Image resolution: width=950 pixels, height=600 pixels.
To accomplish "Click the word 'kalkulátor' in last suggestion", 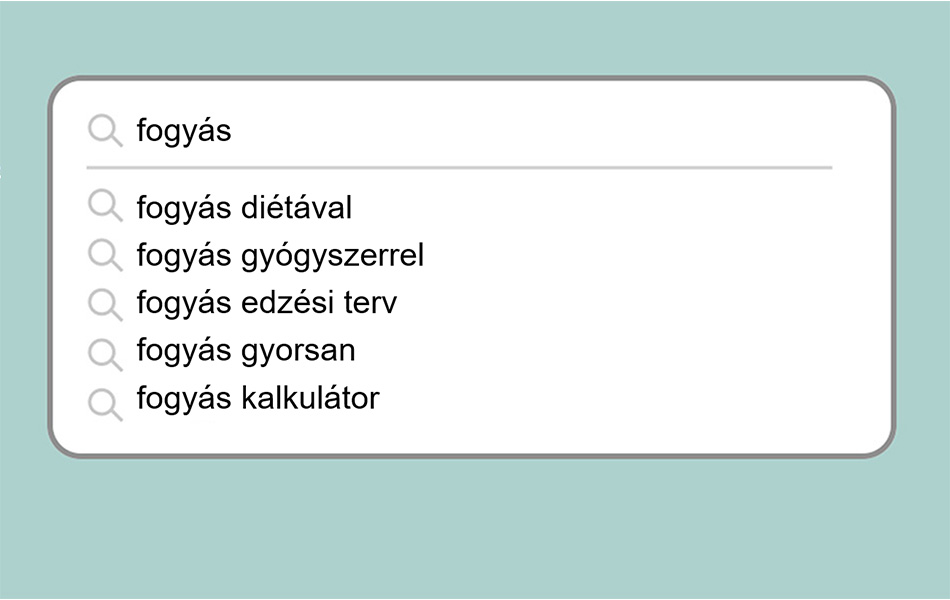I will point(310,398).
